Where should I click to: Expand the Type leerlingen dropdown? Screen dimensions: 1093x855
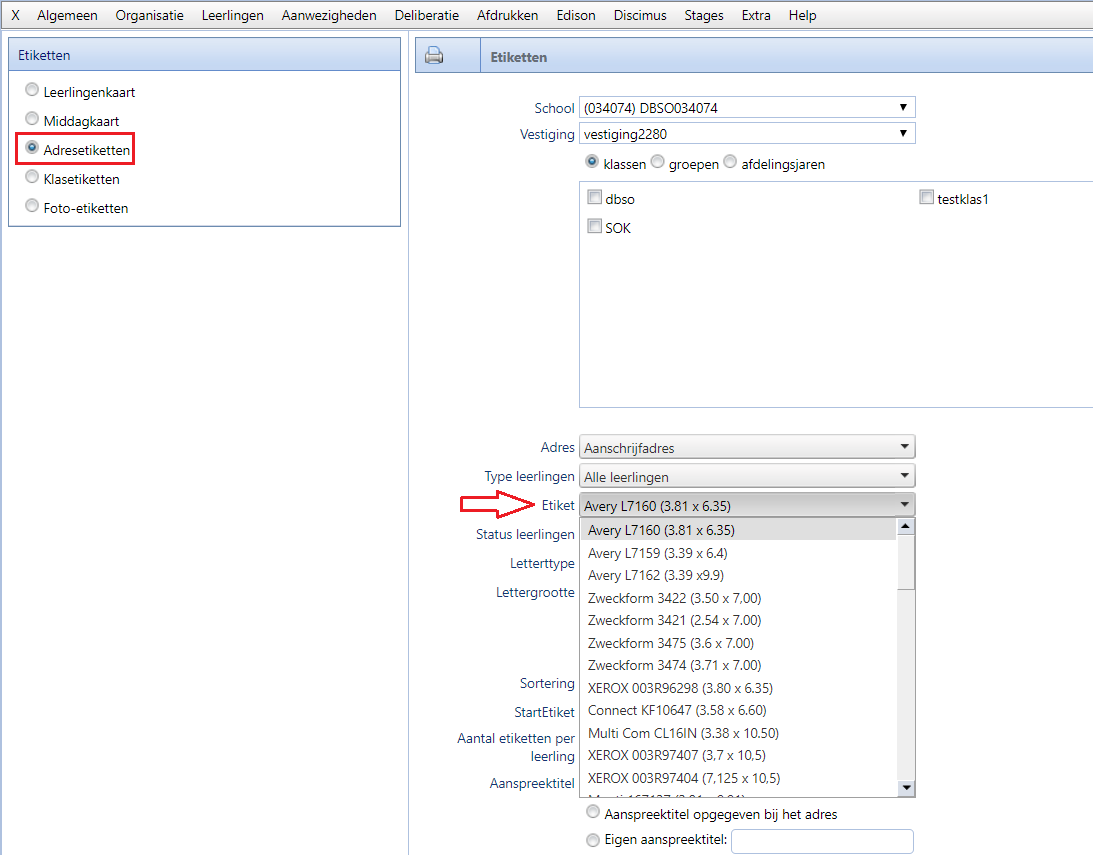coord(746,476)
